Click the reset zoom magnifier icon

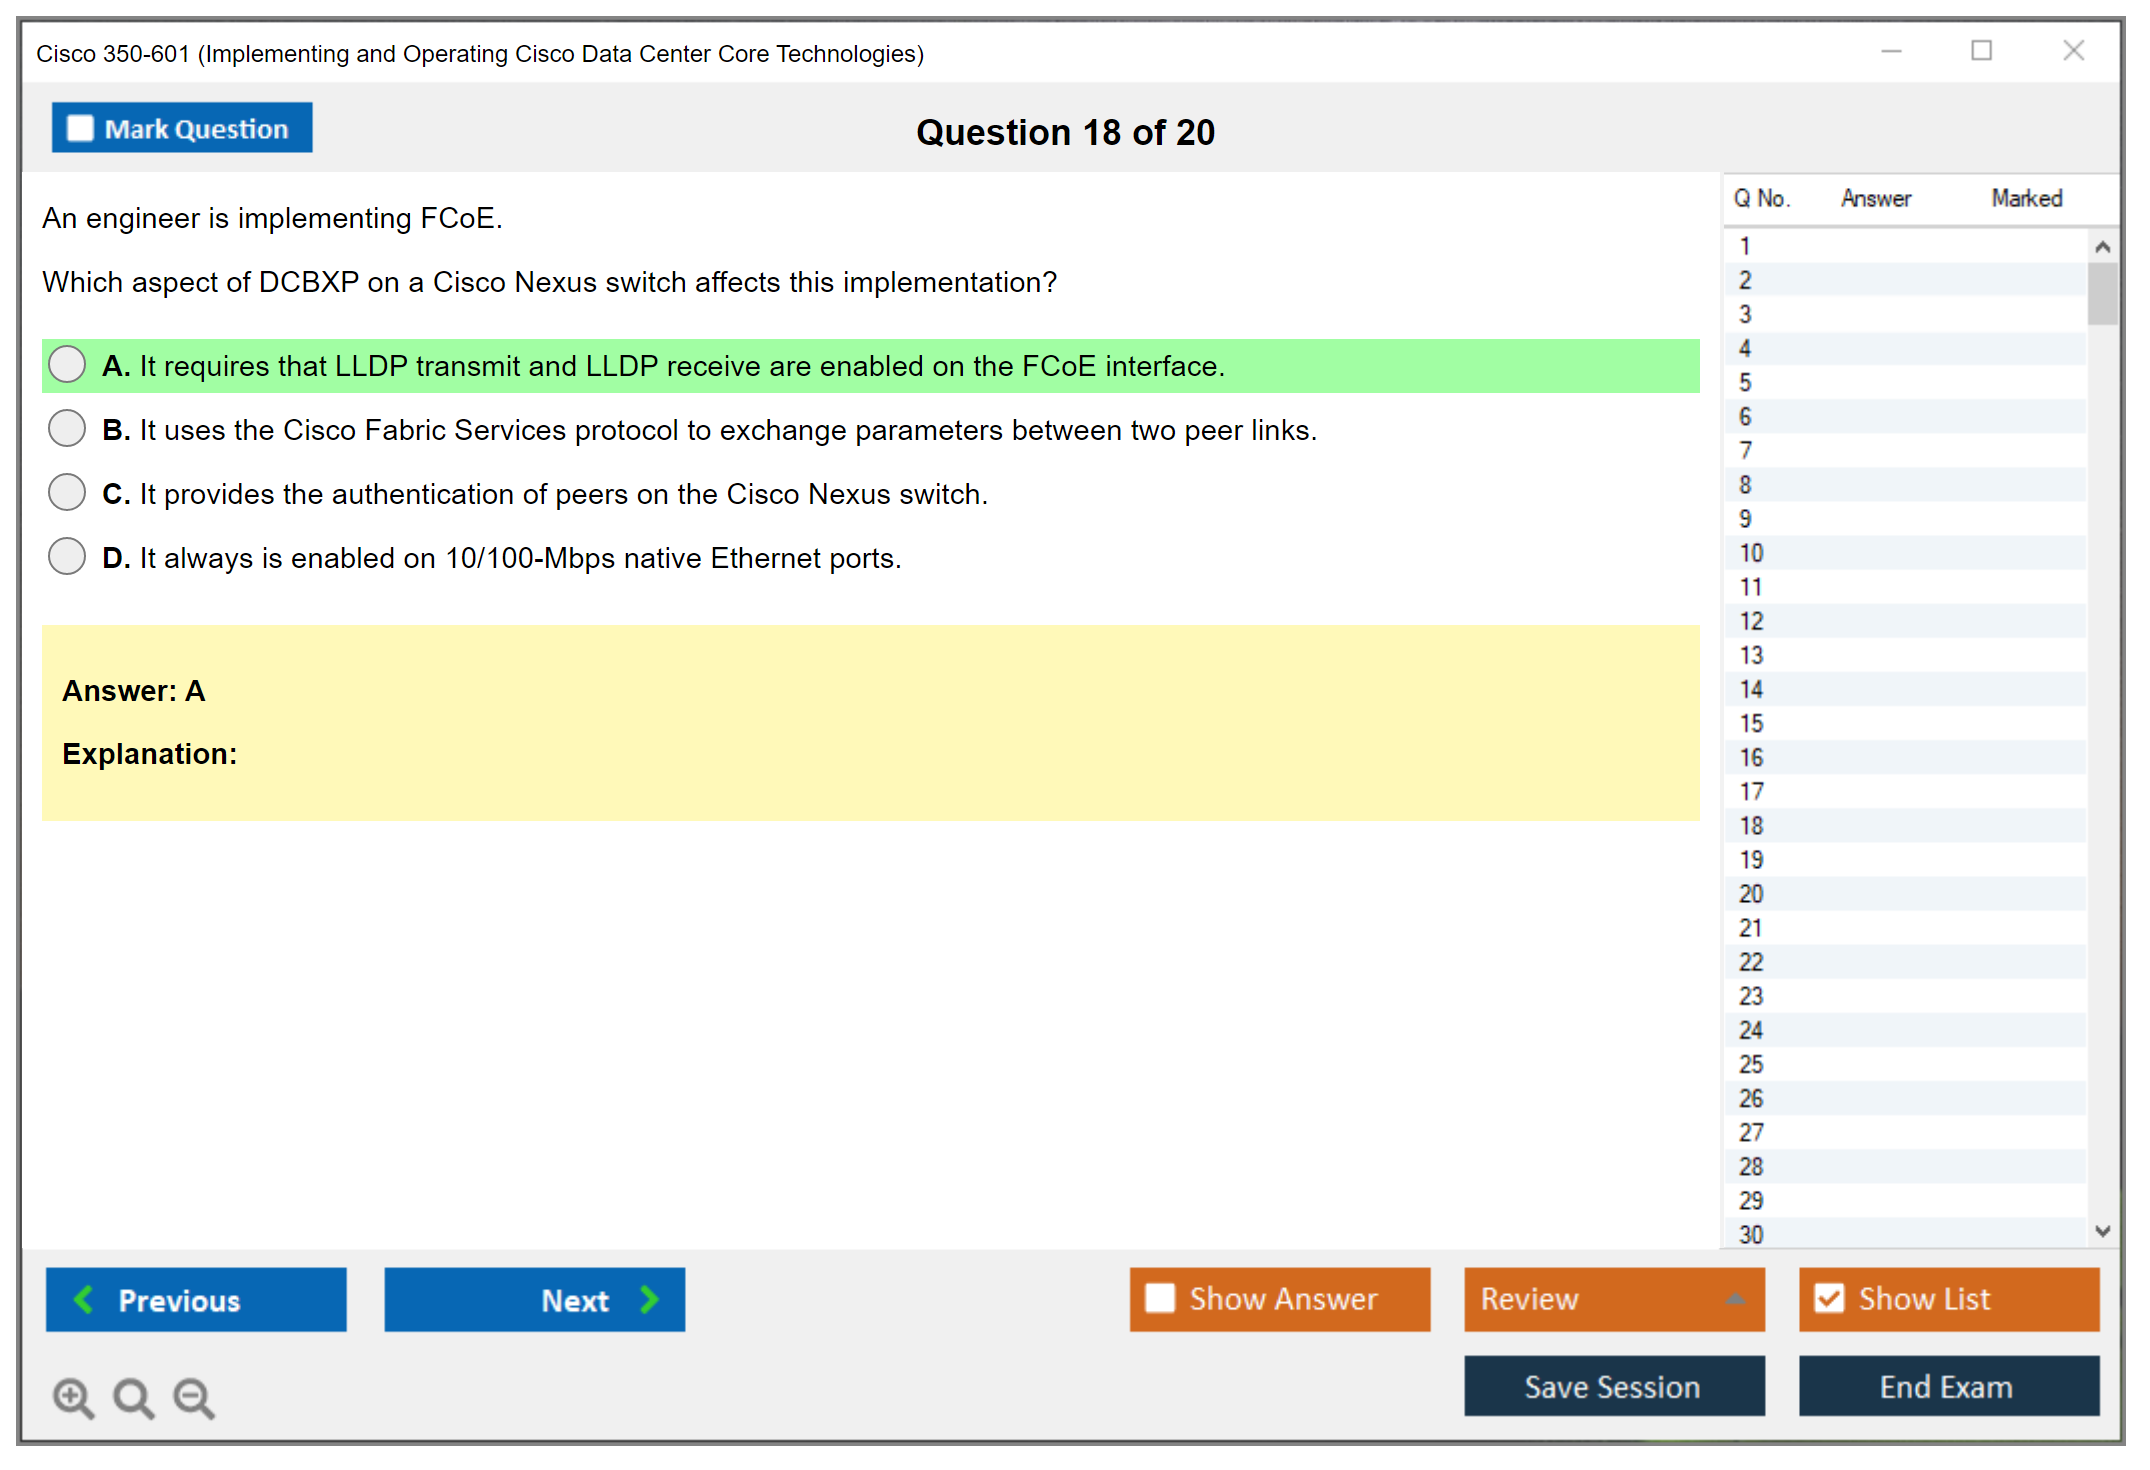click(132, 1397)
